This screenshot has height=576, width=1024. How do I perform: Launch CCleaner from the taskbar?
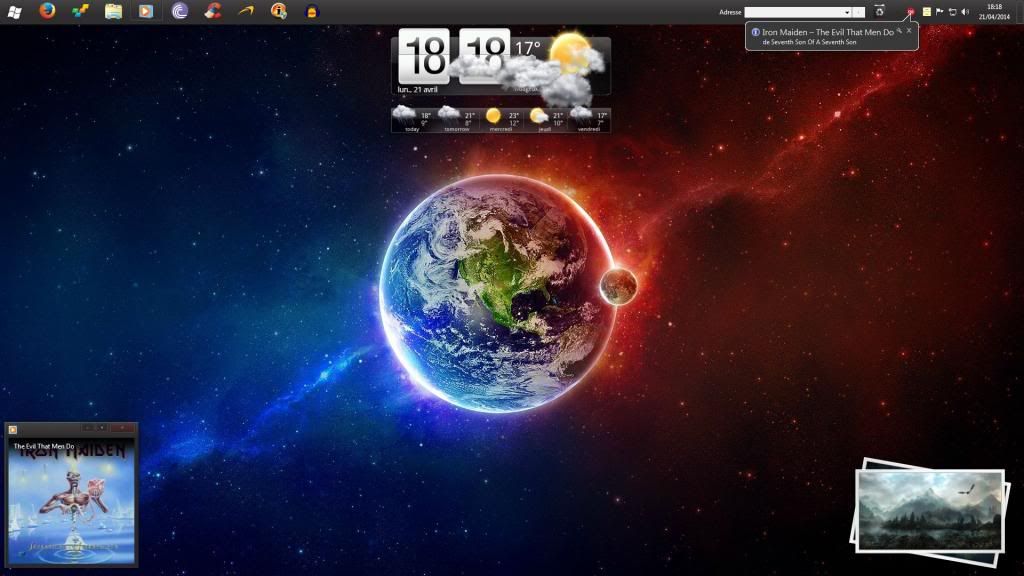point(212,11)
